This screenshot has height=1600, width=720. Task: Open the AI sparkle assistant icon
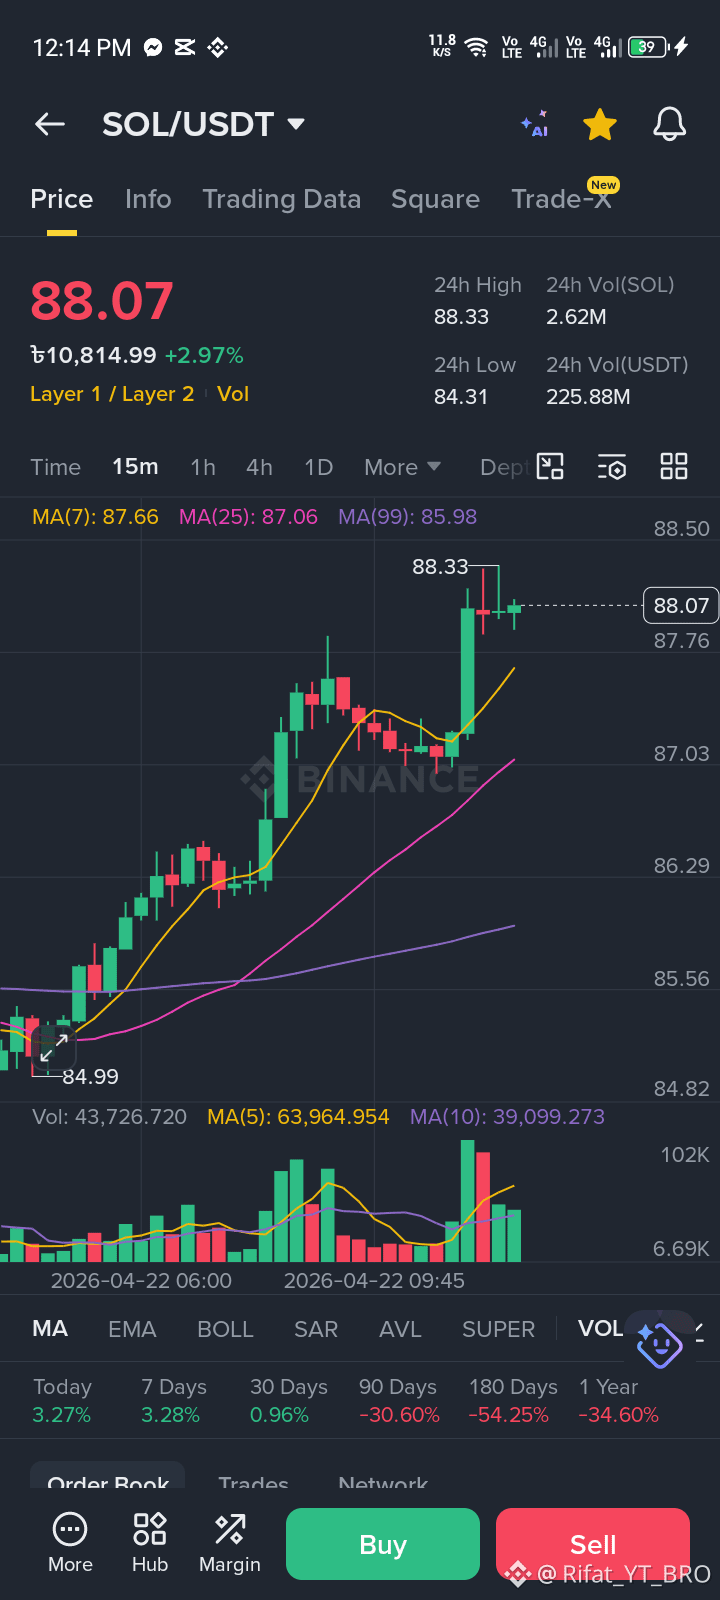(x=534, y=124)
